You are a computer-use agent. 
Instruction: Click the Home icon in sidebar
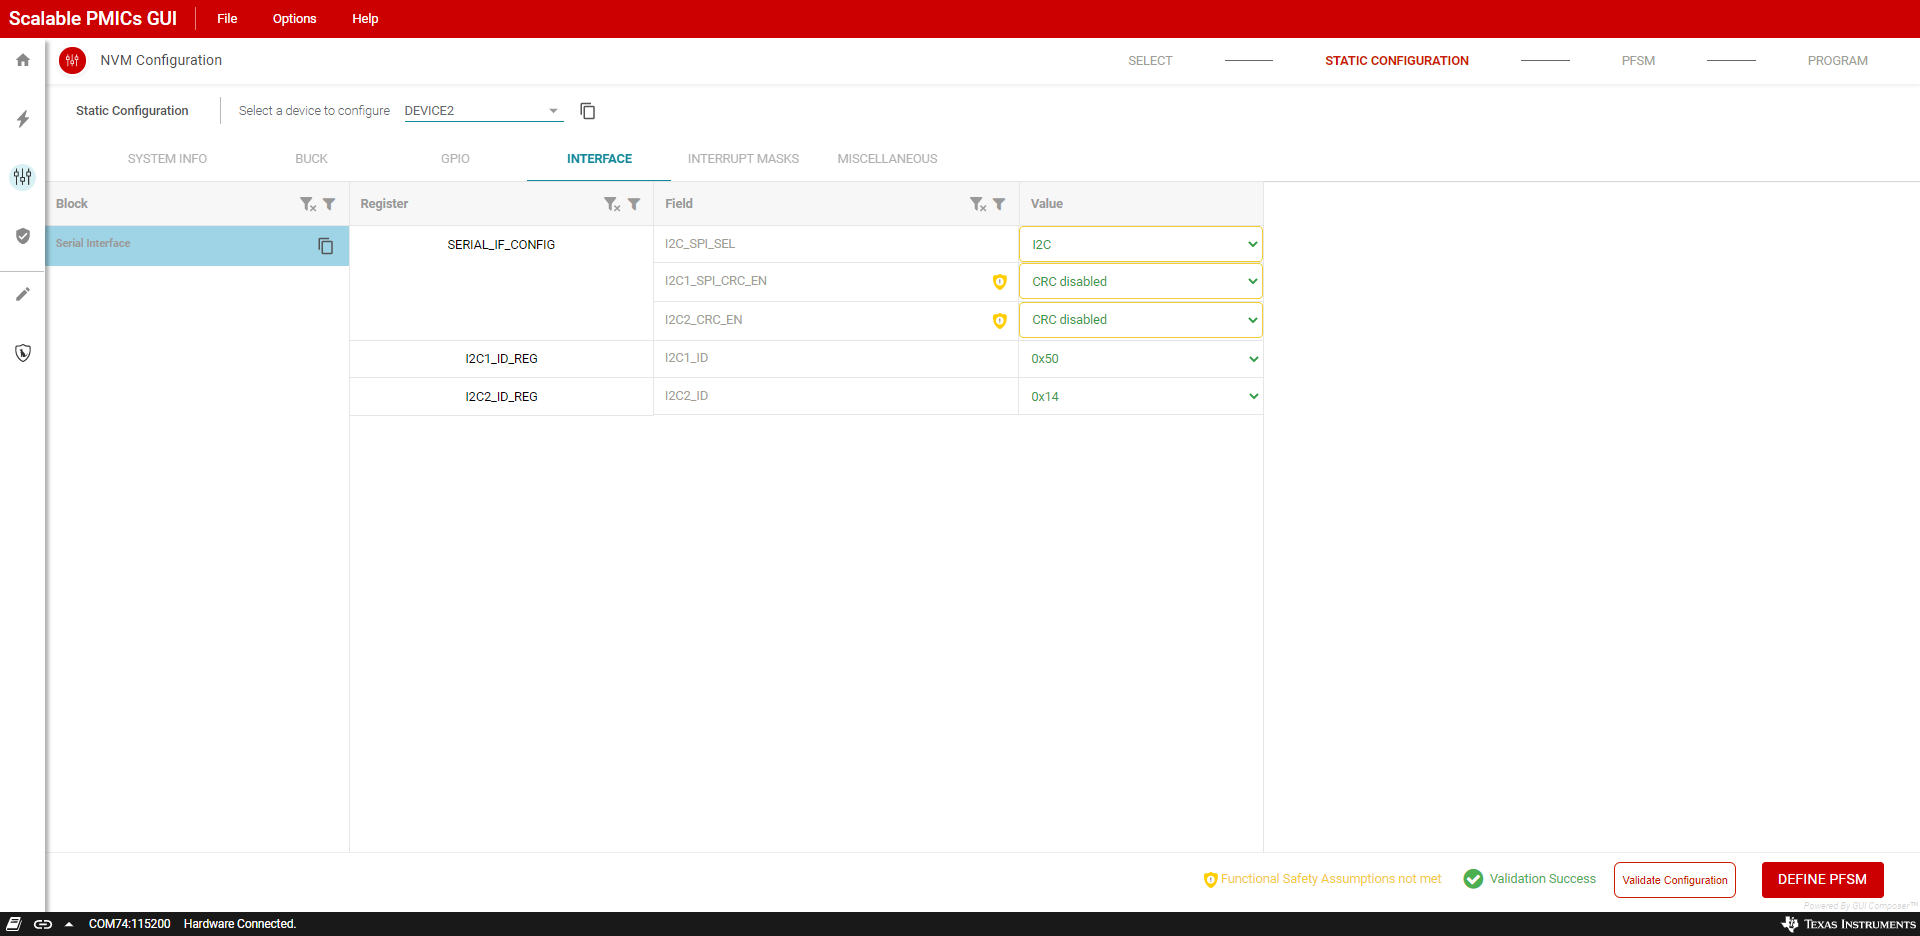(23, 60)
